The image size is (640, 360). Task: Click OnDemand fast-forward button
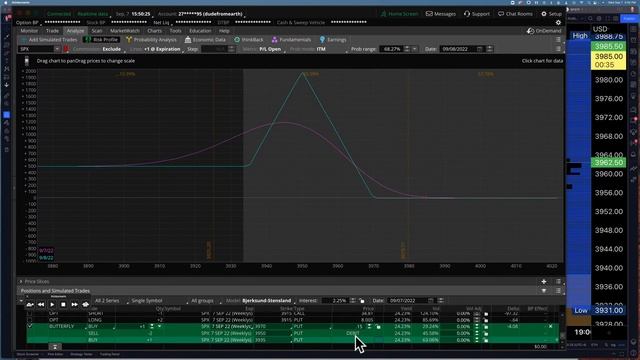[x=74, y=304]
